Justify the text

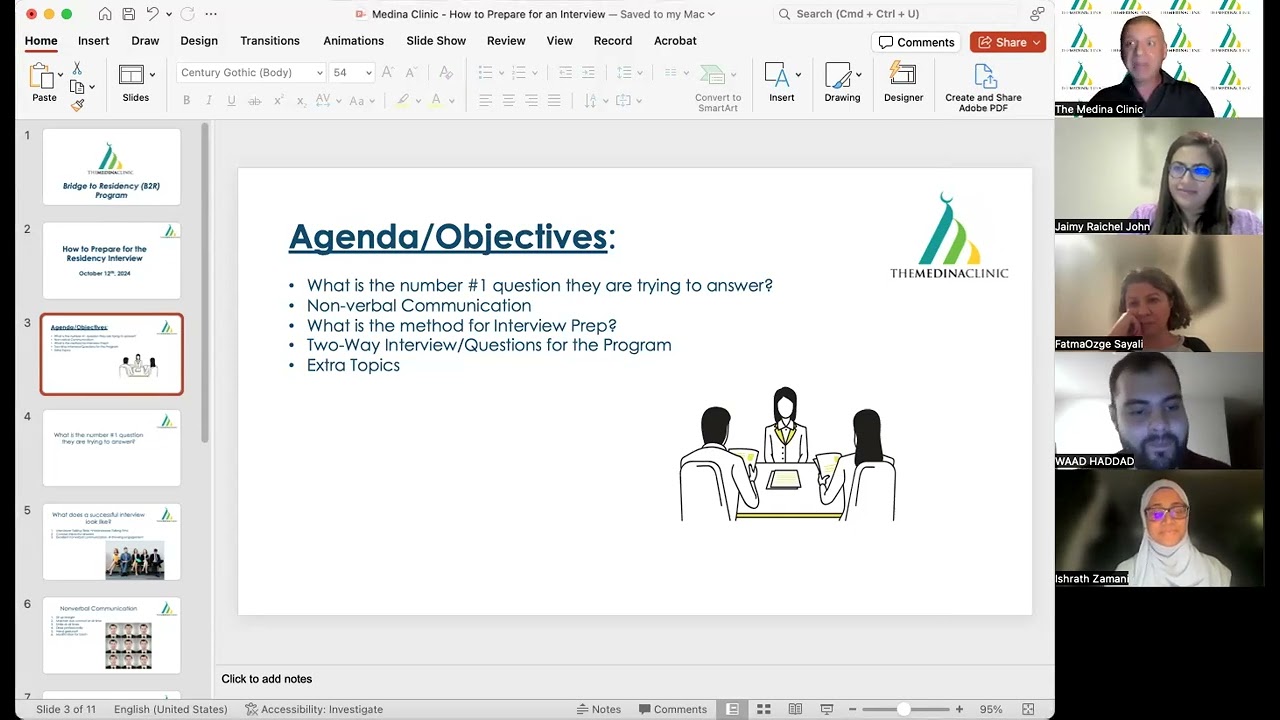(x=554, y=101)
